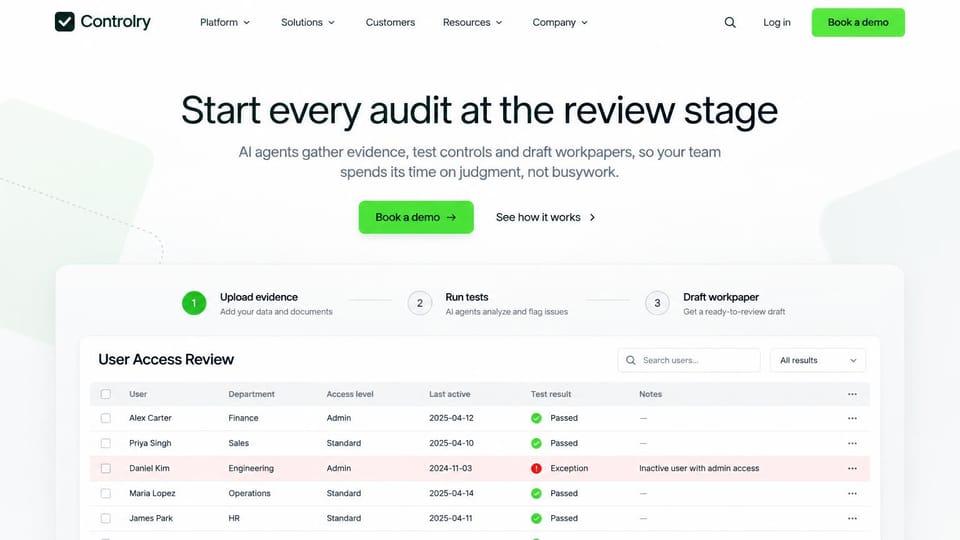Sort by the Department column header
The image size is (960, 540).
click(251, 394)
